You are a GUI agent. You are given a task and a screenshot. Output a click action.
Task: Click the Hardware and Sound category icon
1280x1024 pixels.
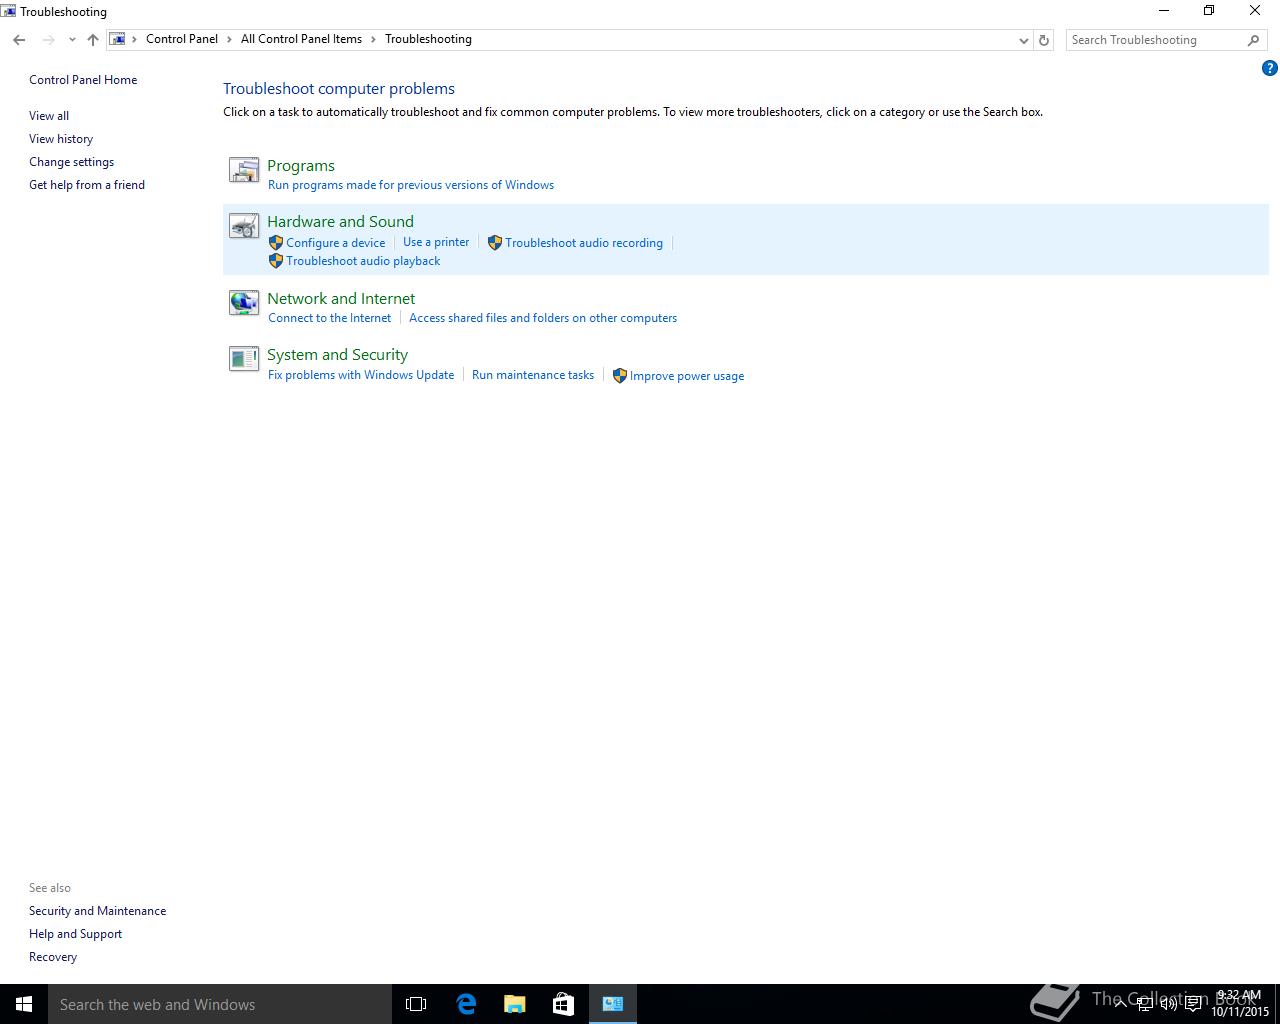pos(244,227)
